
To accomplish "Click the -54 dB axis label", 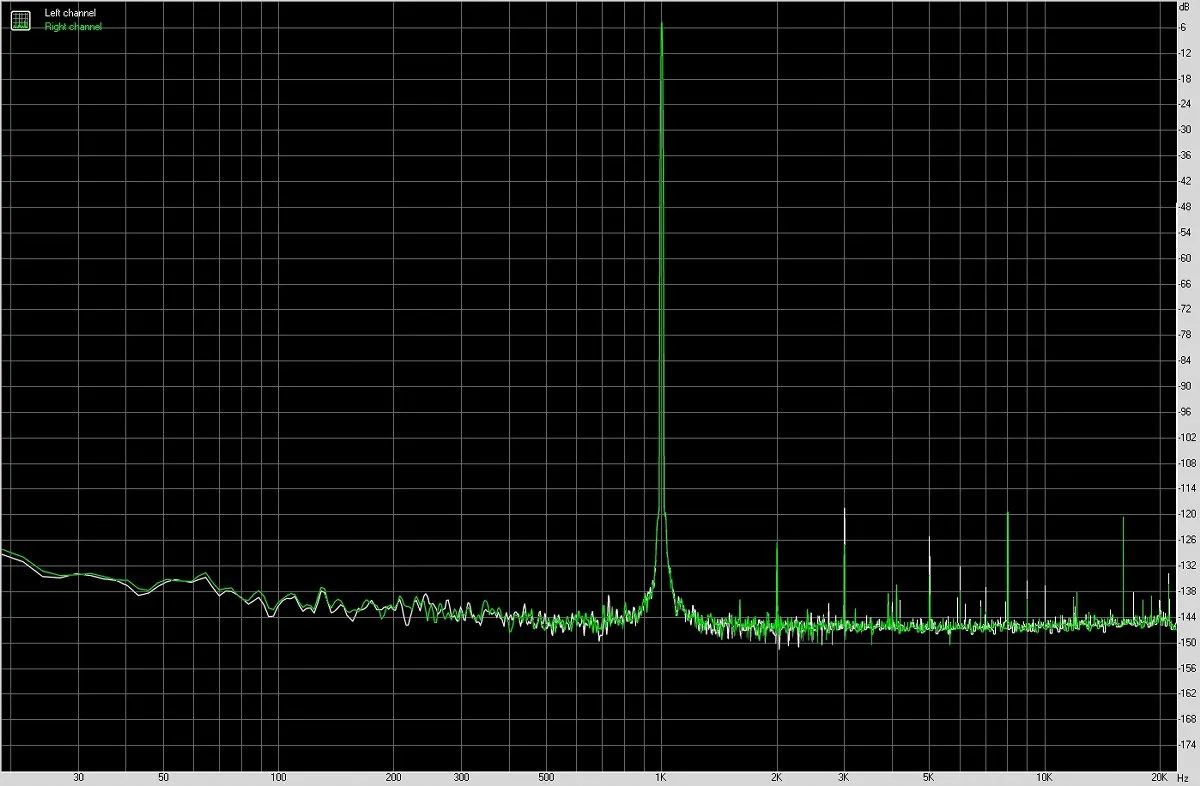I will point(1186,232).
